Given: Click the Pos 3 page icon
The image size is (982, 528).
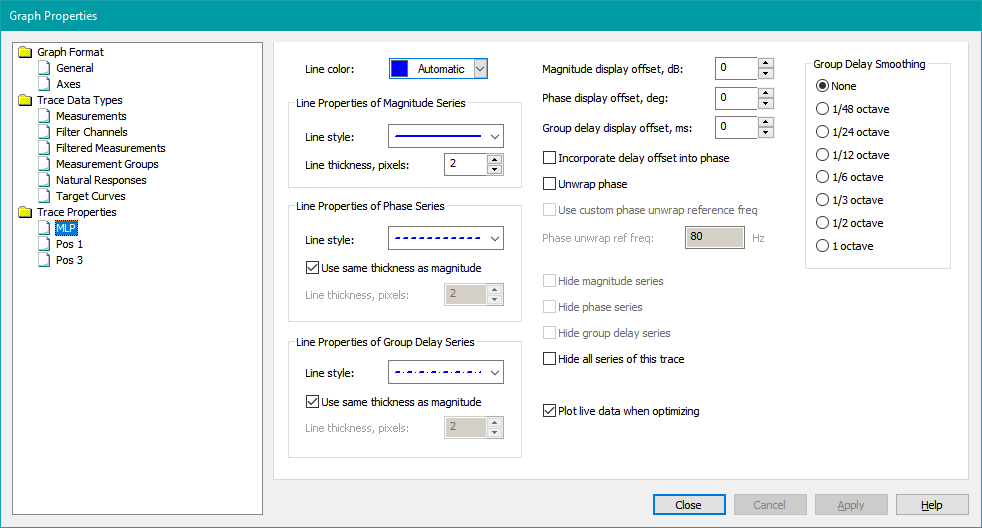Looking at the screenshot, I should point(44,260).
